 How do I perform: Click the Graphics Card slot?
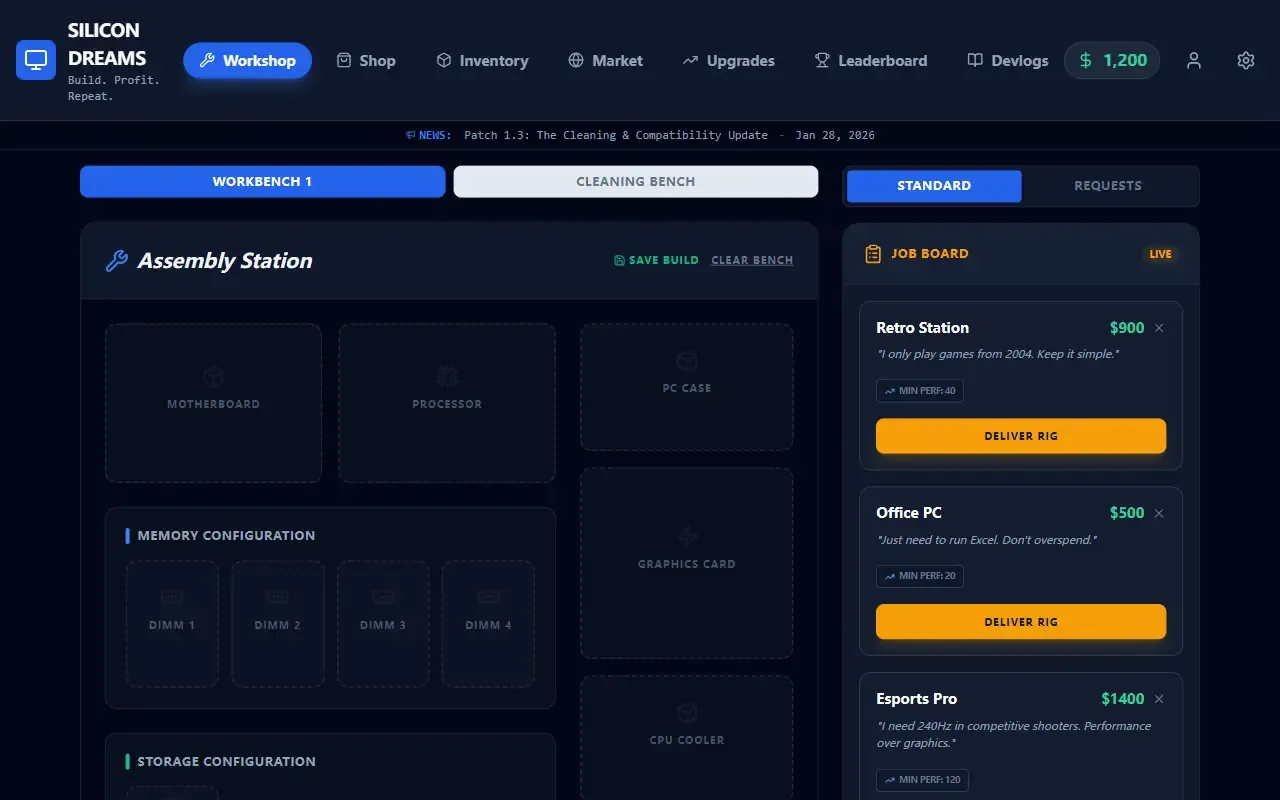click(x=687, y=563)
